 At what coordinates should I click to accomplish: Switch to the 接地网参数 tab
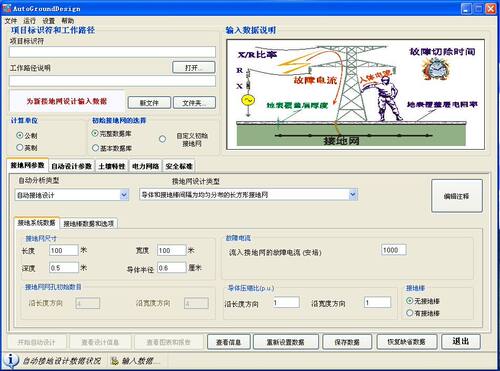[27, 165]
